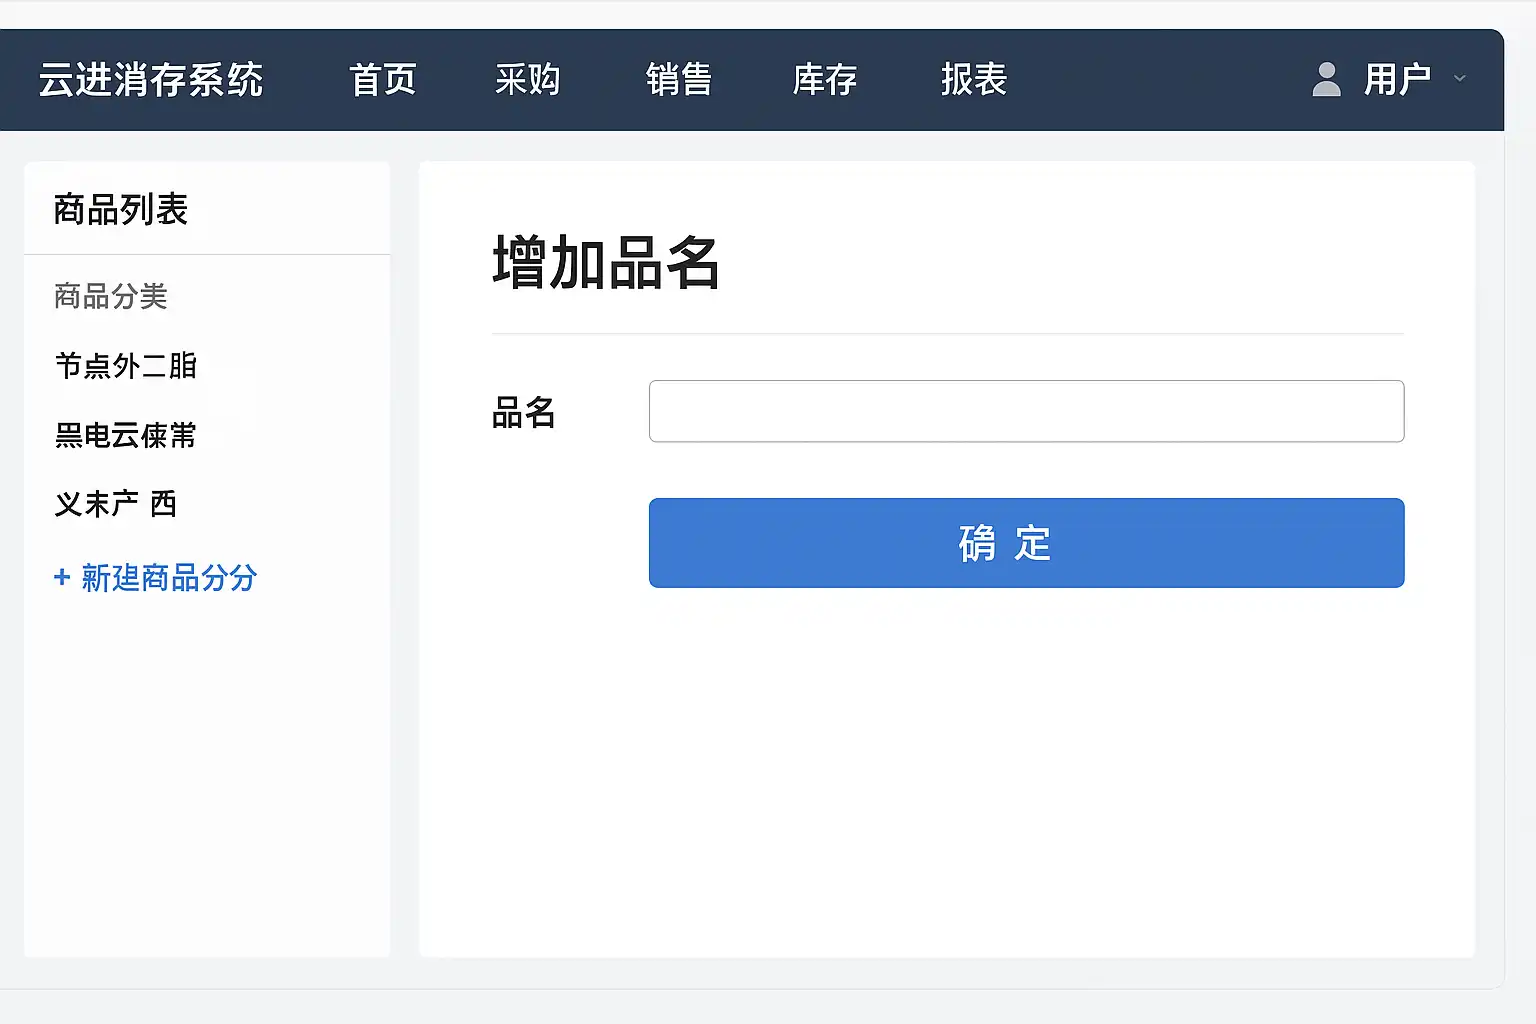The image size is (1536, 1024).
Task: Click the 增加品名 page heading
Action: pos(606,263)
